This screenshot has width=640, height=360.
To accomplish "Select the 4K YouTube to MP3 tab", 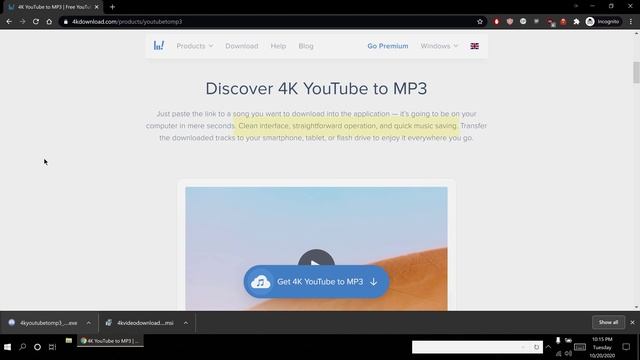I will tap(53, 7).
